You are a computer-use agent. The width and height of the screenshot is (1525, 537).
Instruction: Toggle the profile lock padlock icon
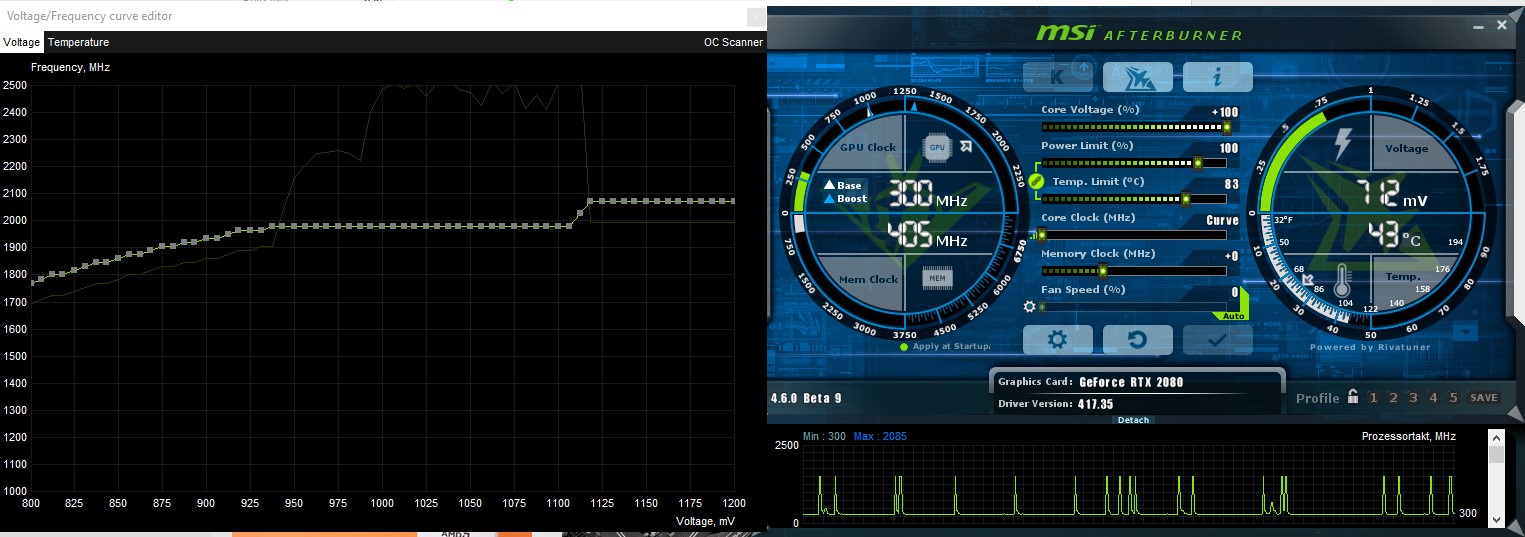[x=1352, y=396]
